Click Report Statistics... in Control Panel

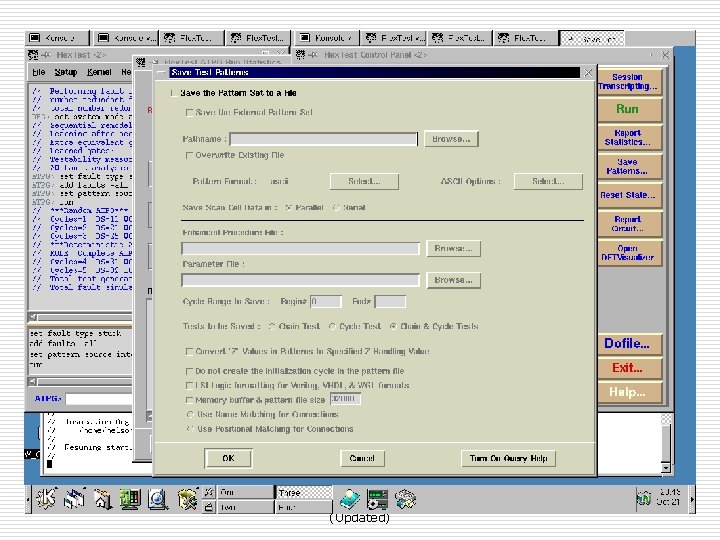[628, 137]
